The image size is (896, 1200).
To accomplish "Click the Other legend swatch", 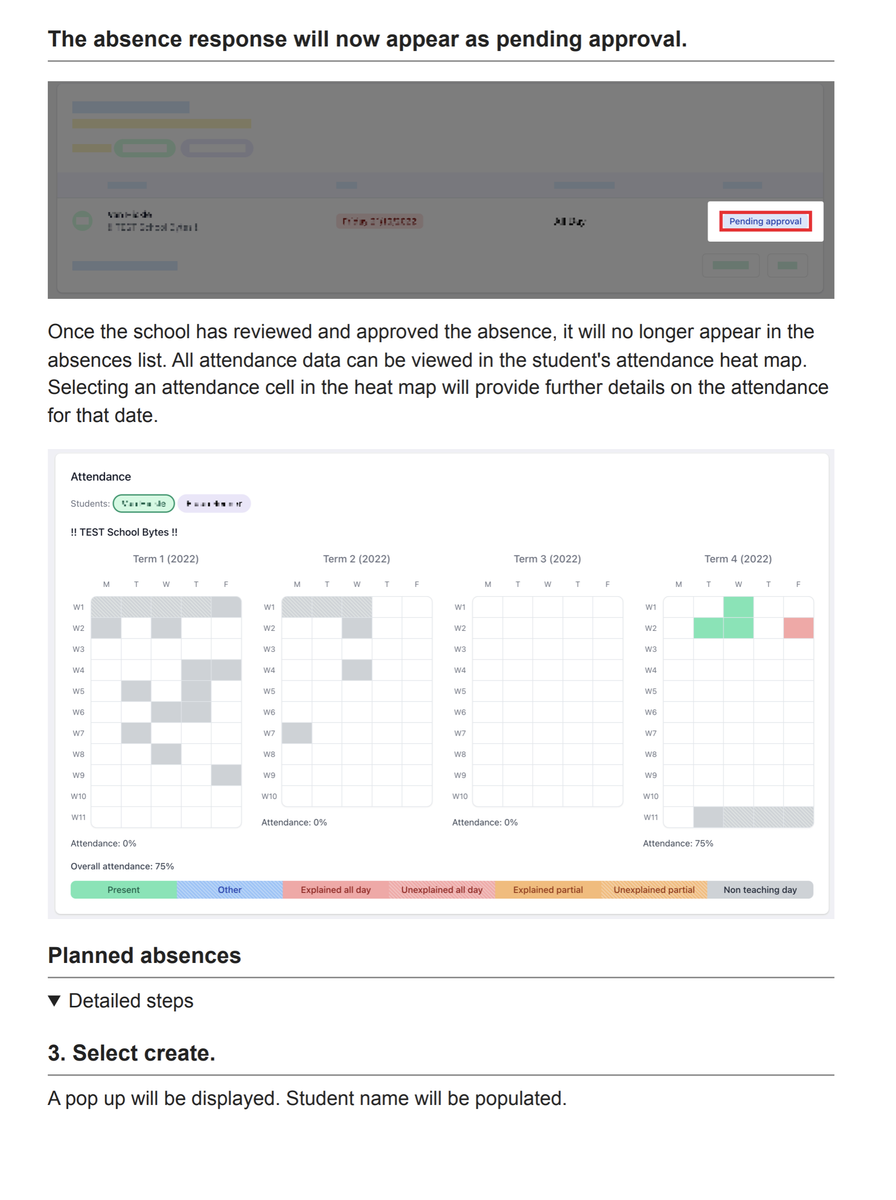I will tap(230, 890).
